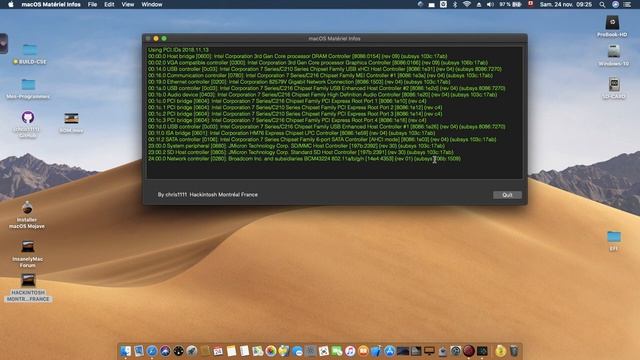Open the Apple menu
This screenshot has height=360, width=640.
11,4
